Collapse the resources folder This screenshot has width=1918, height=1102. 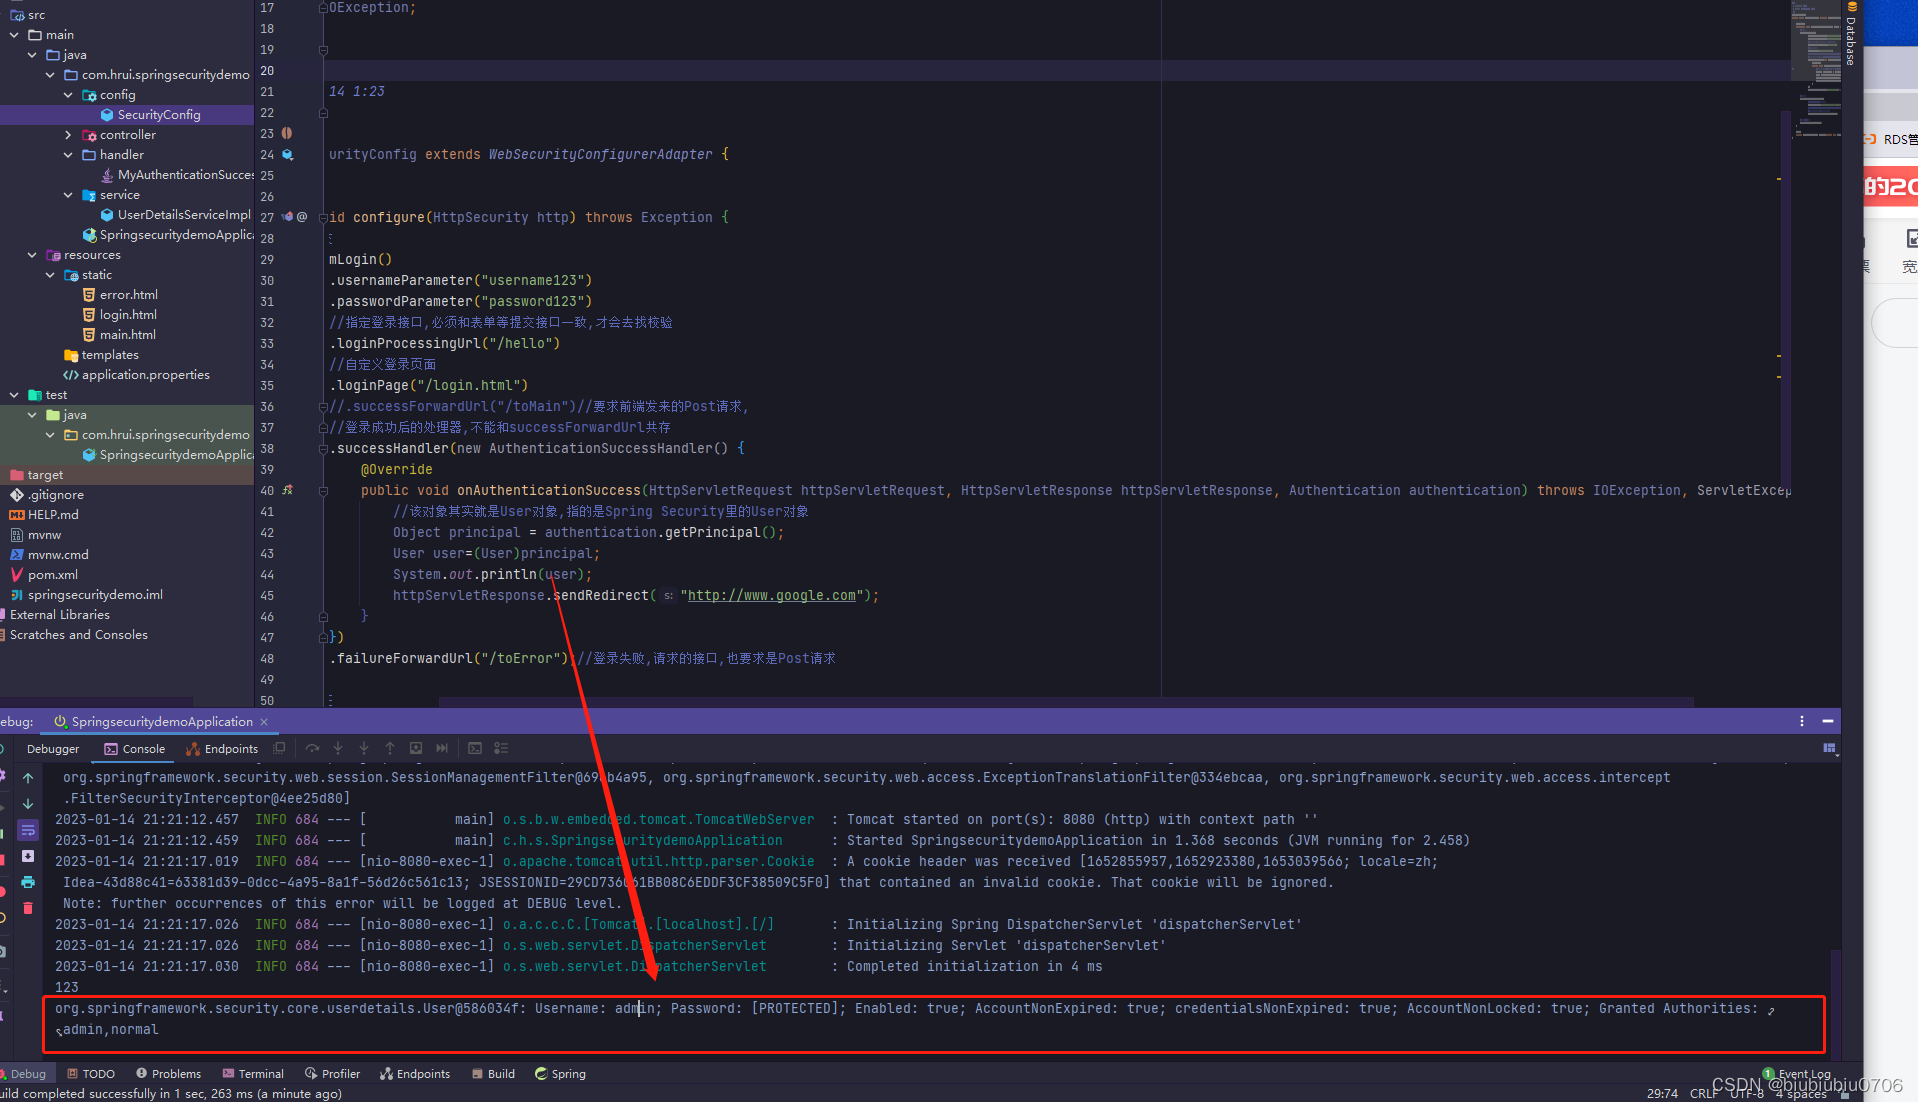(x=32, y=255)
